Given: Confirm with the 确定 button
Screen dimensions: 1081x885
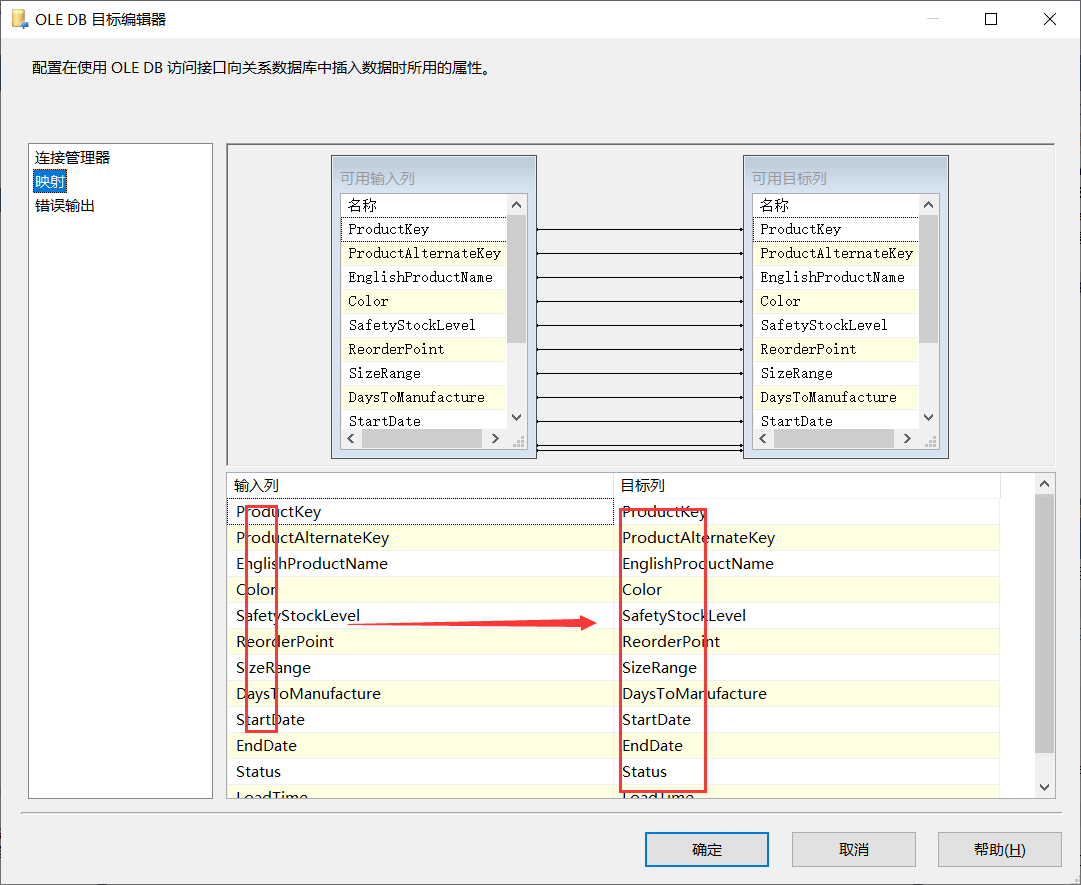Looking at the screenshot, I should (x=707, y=849).
